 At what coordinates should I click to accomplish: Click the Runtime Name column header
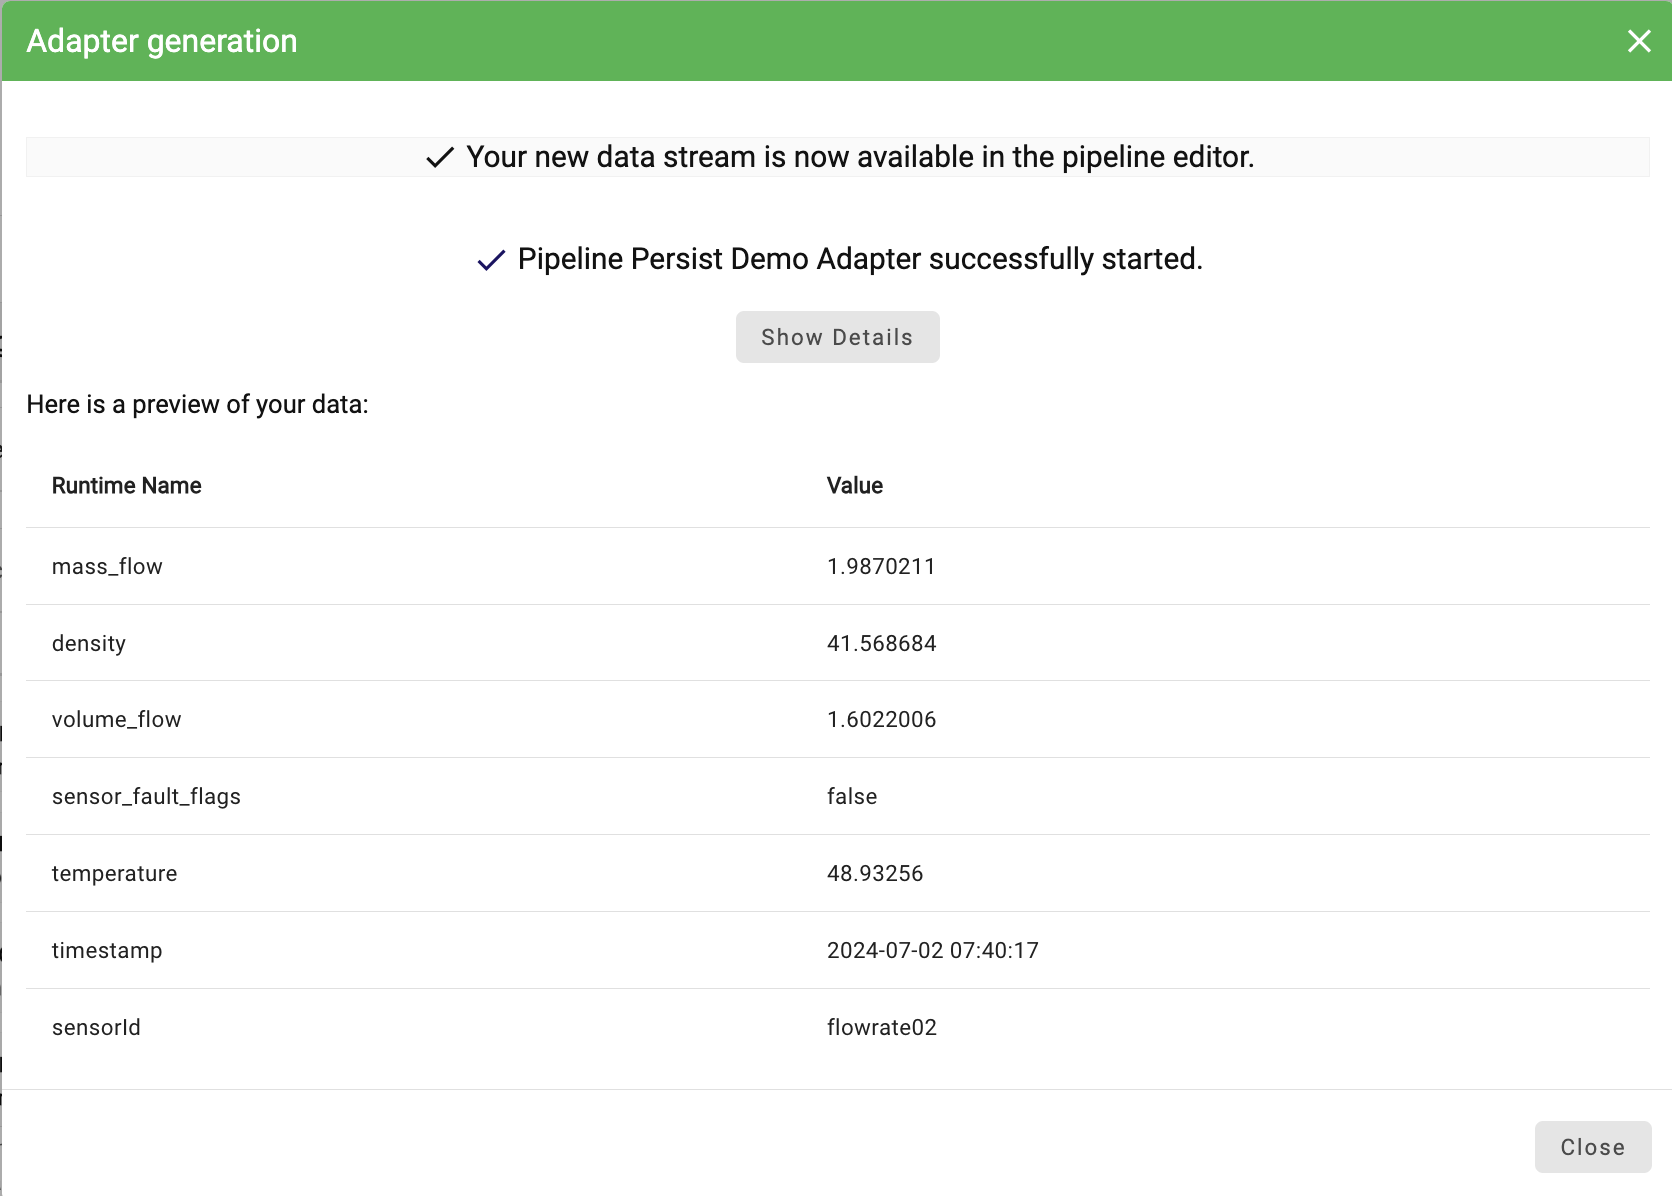click(x=127, y=486)
